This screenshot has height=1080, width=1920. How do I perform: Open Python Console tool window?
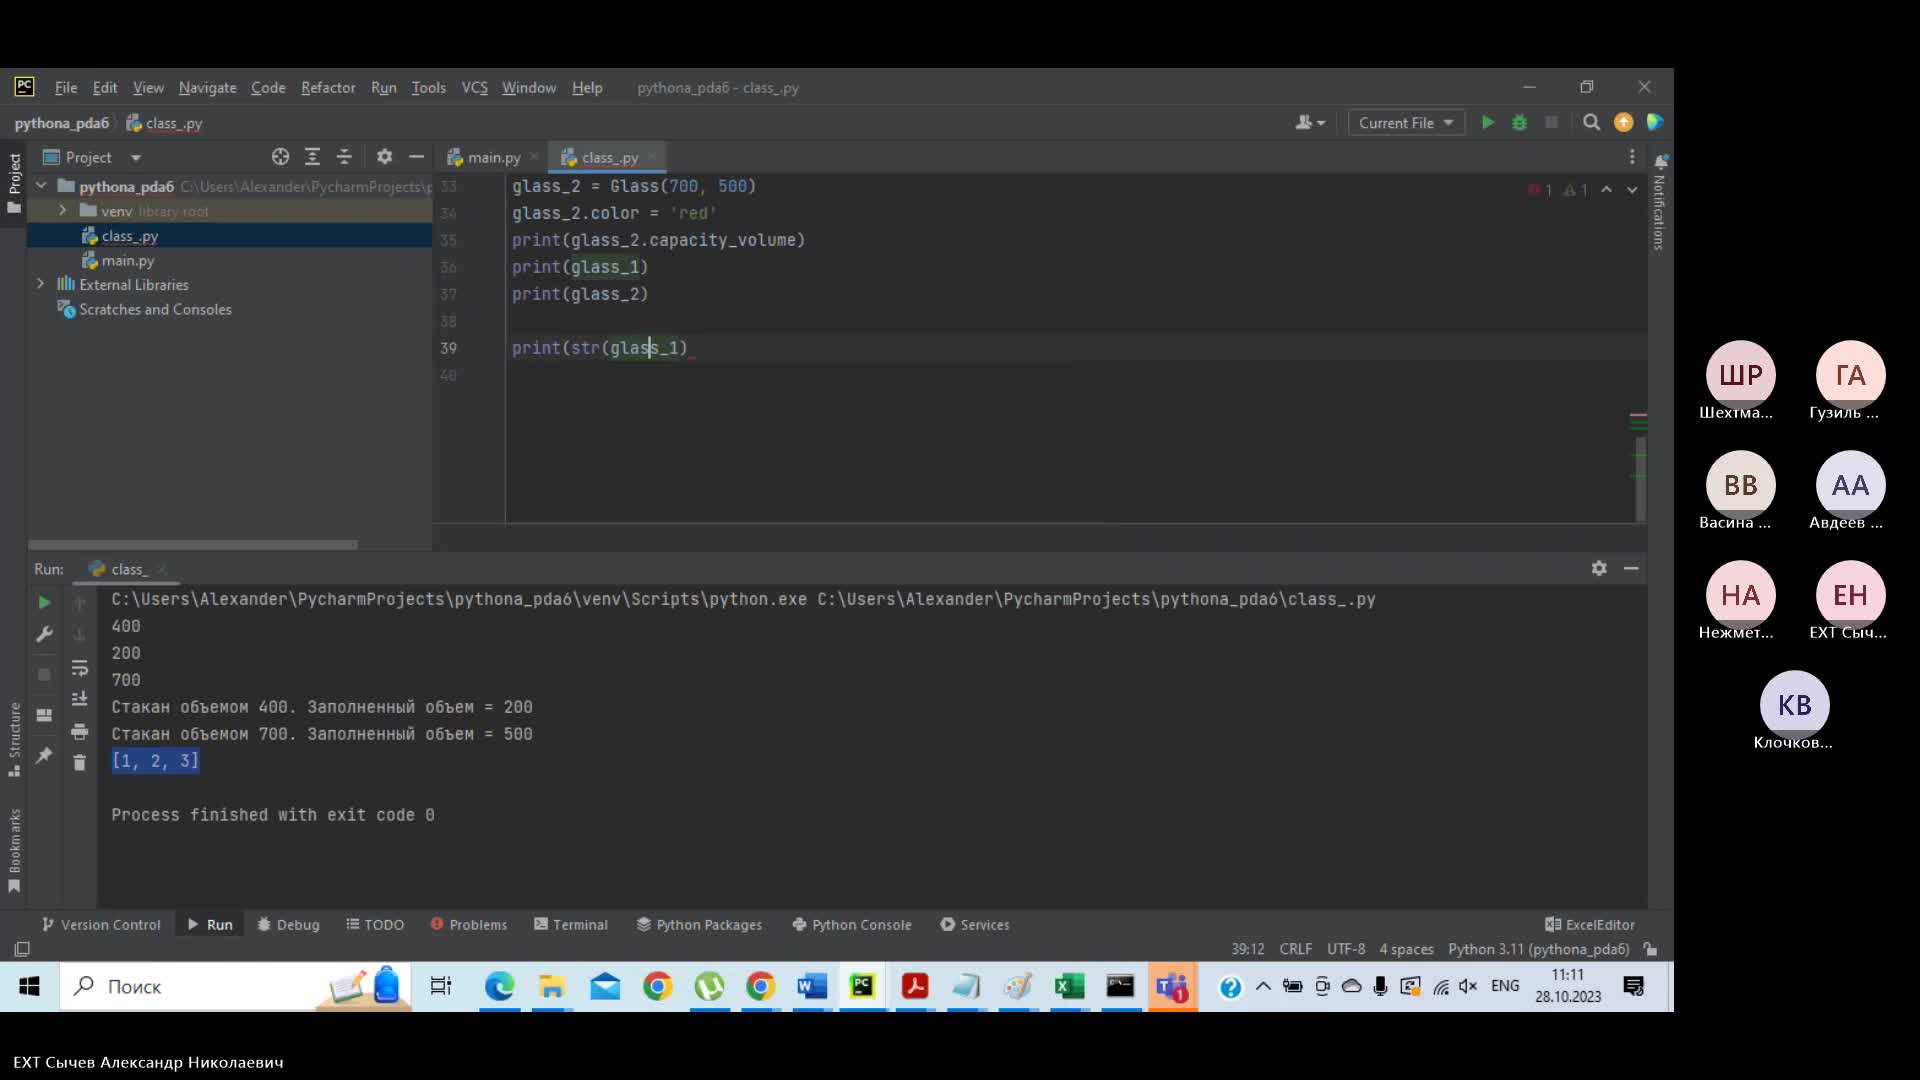[852, 924]
